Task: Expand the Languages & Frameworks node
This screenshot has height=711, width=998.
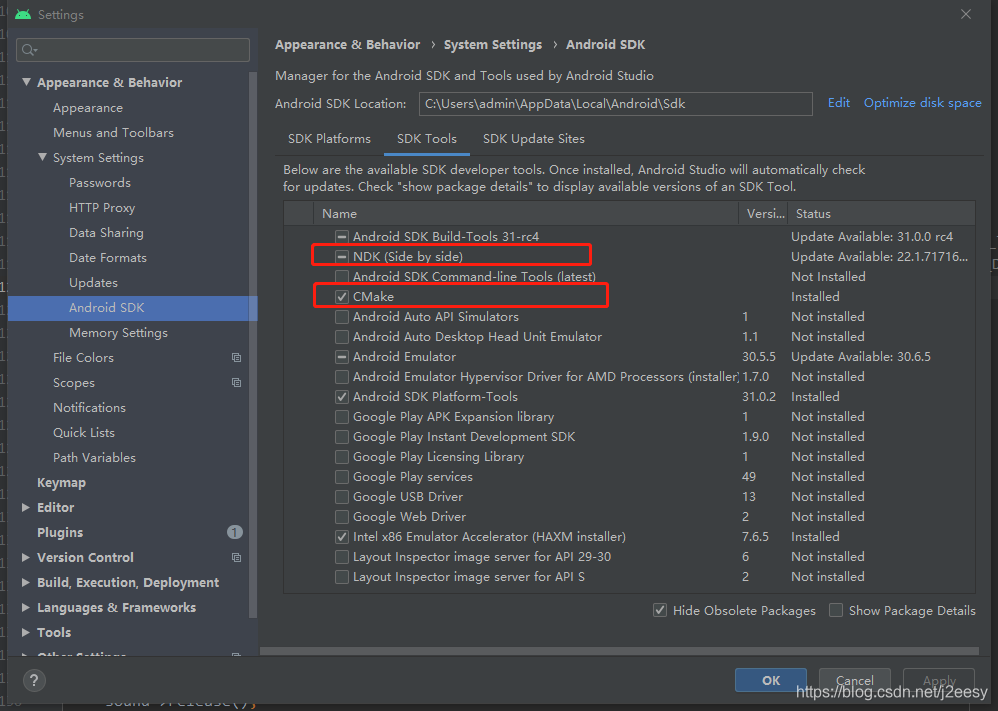Action: [x=26, y=607]
